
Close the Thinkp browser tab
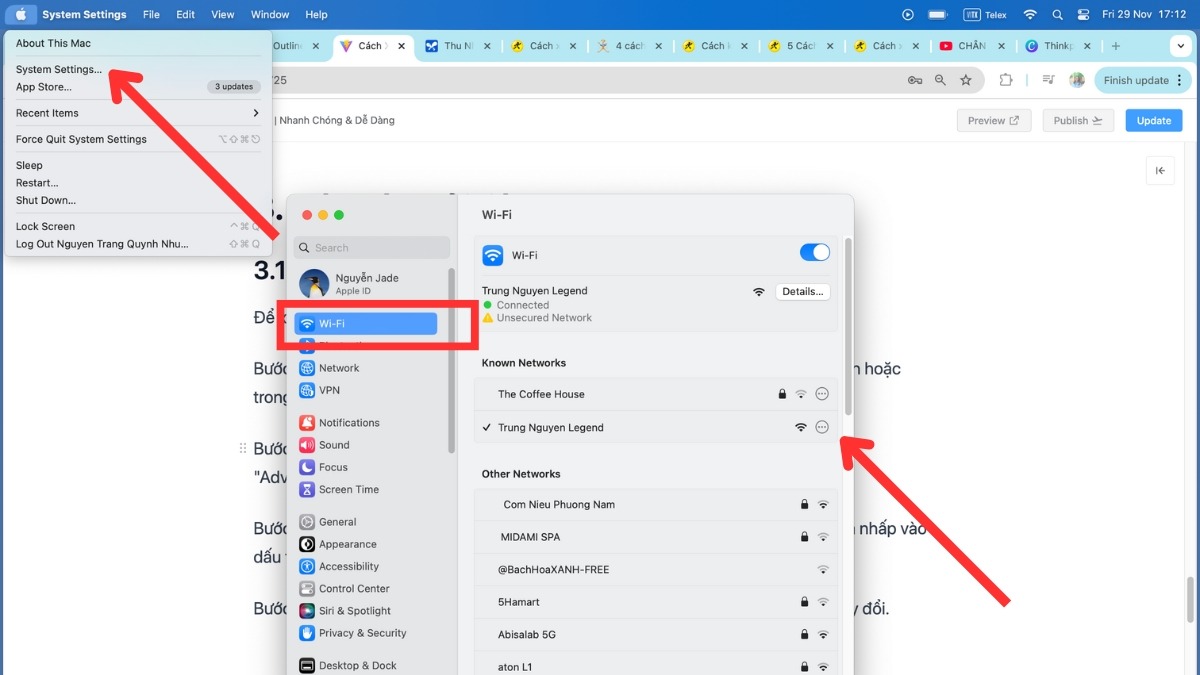click(x=1085, y=46)
